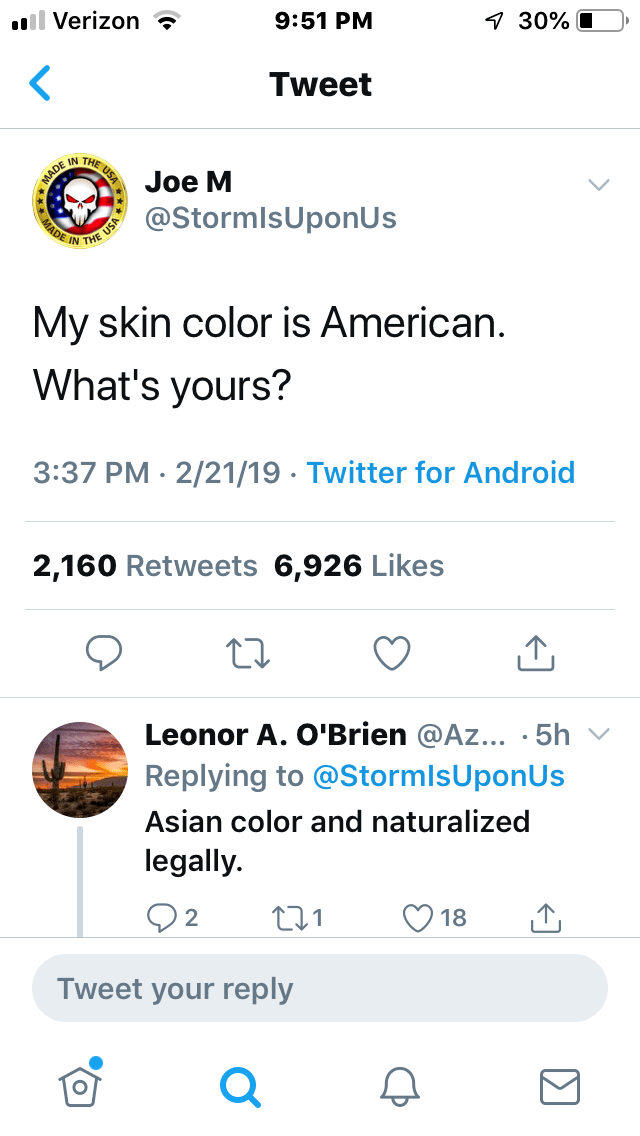The image size is (640, 1136).
Task: Open Joe M's profile picture
Action: click(81, 203)
